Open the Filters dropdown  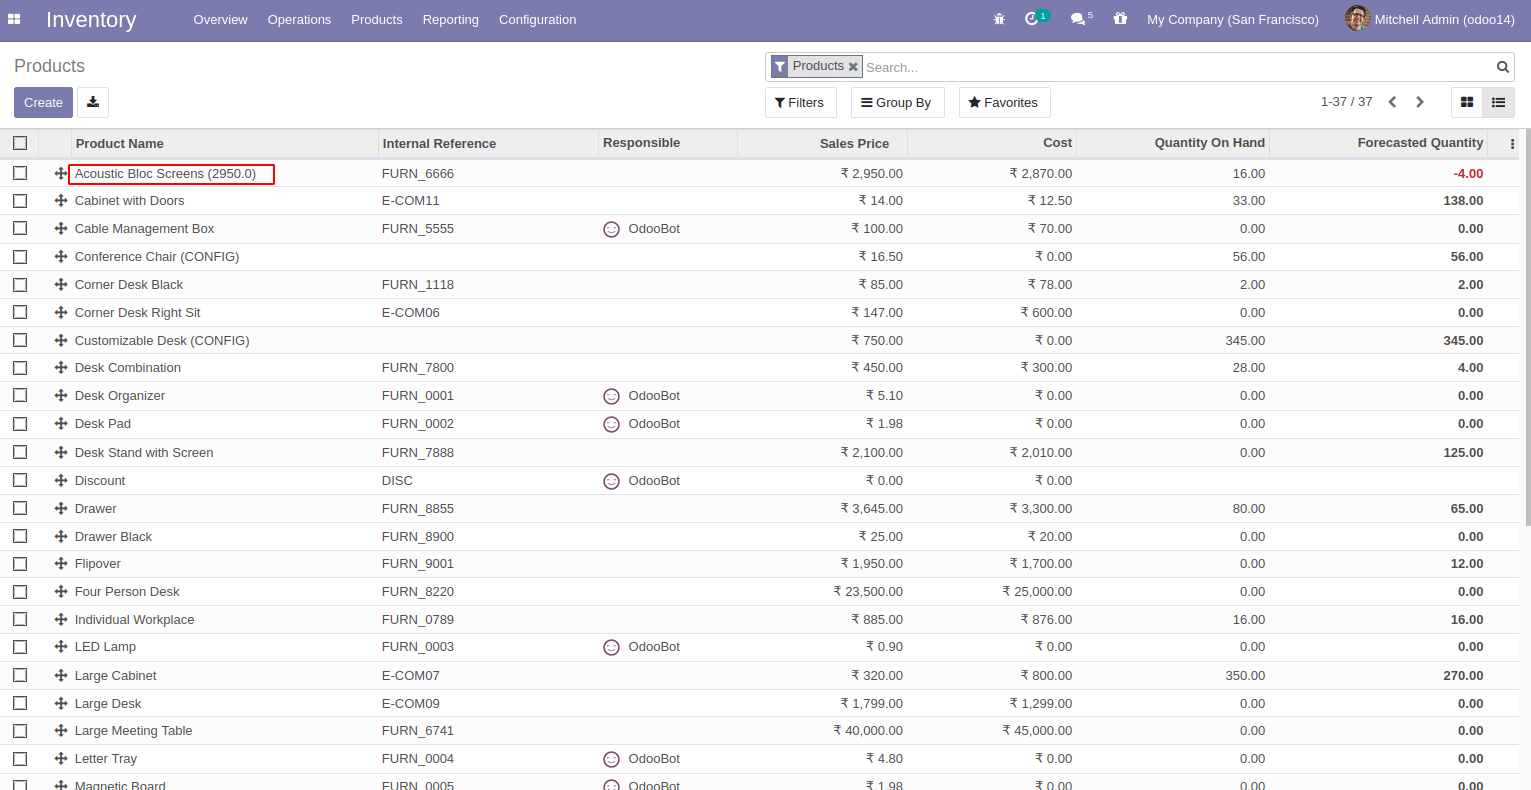pyautogui.click(x=800, y=102)
